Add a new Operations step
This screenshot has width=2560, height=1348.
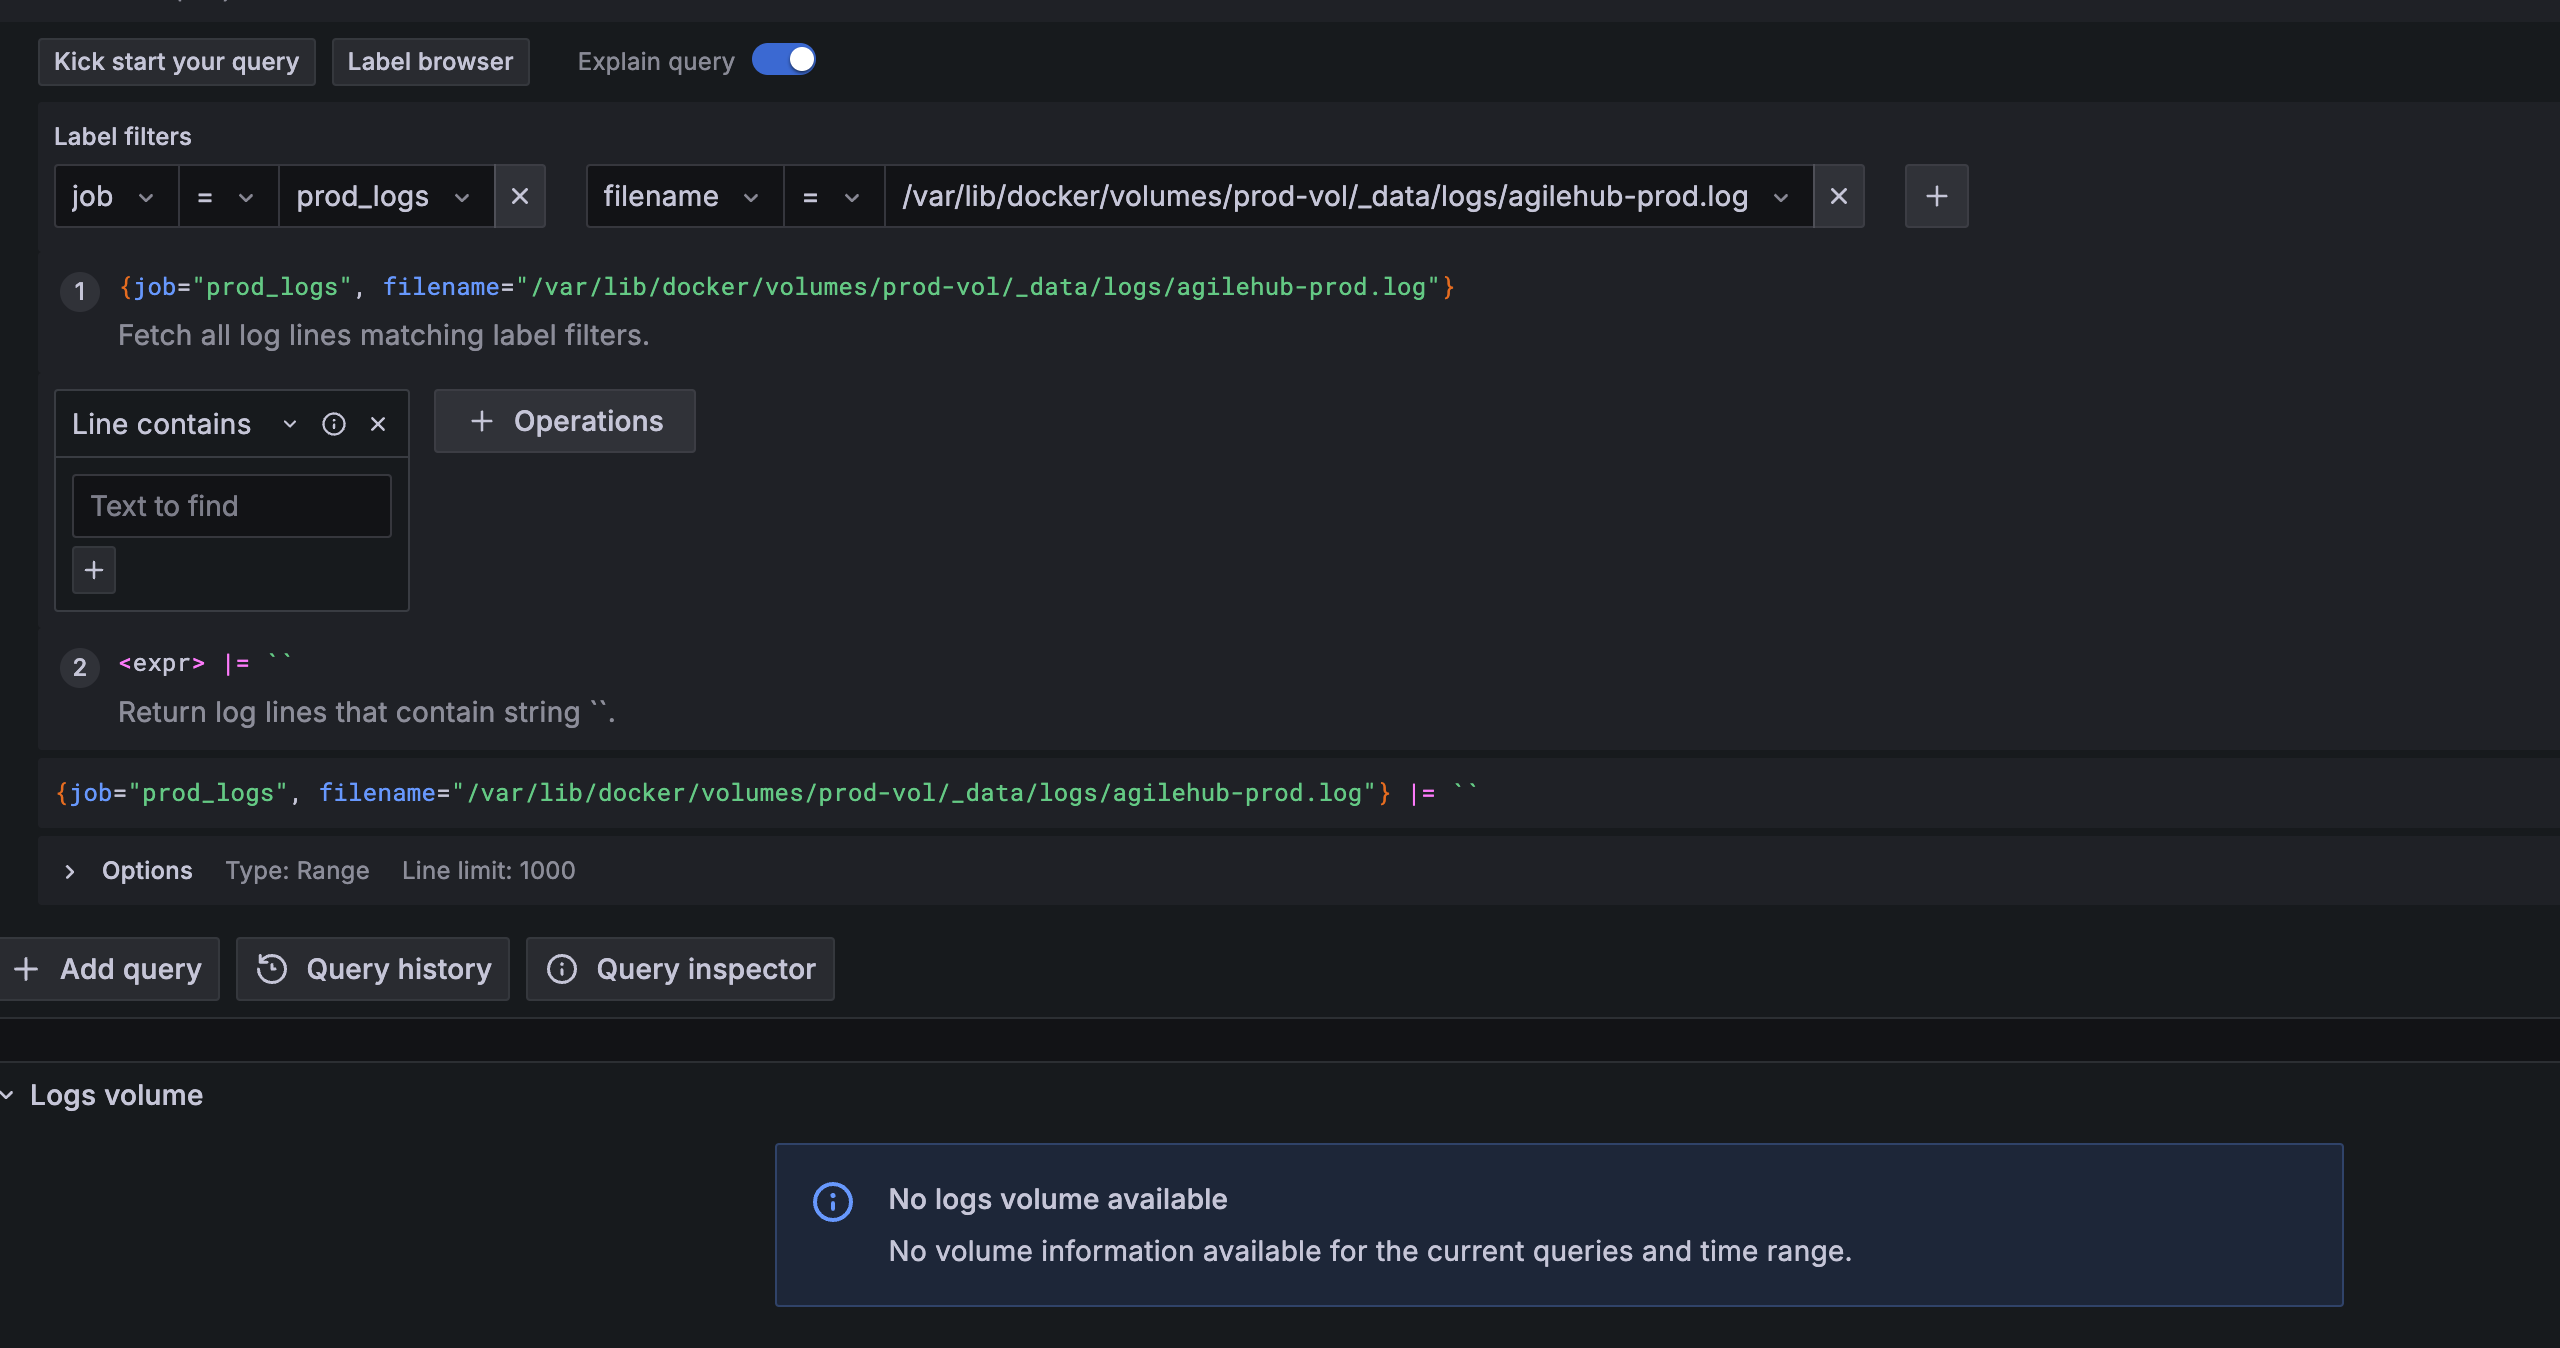pos(565,421)
